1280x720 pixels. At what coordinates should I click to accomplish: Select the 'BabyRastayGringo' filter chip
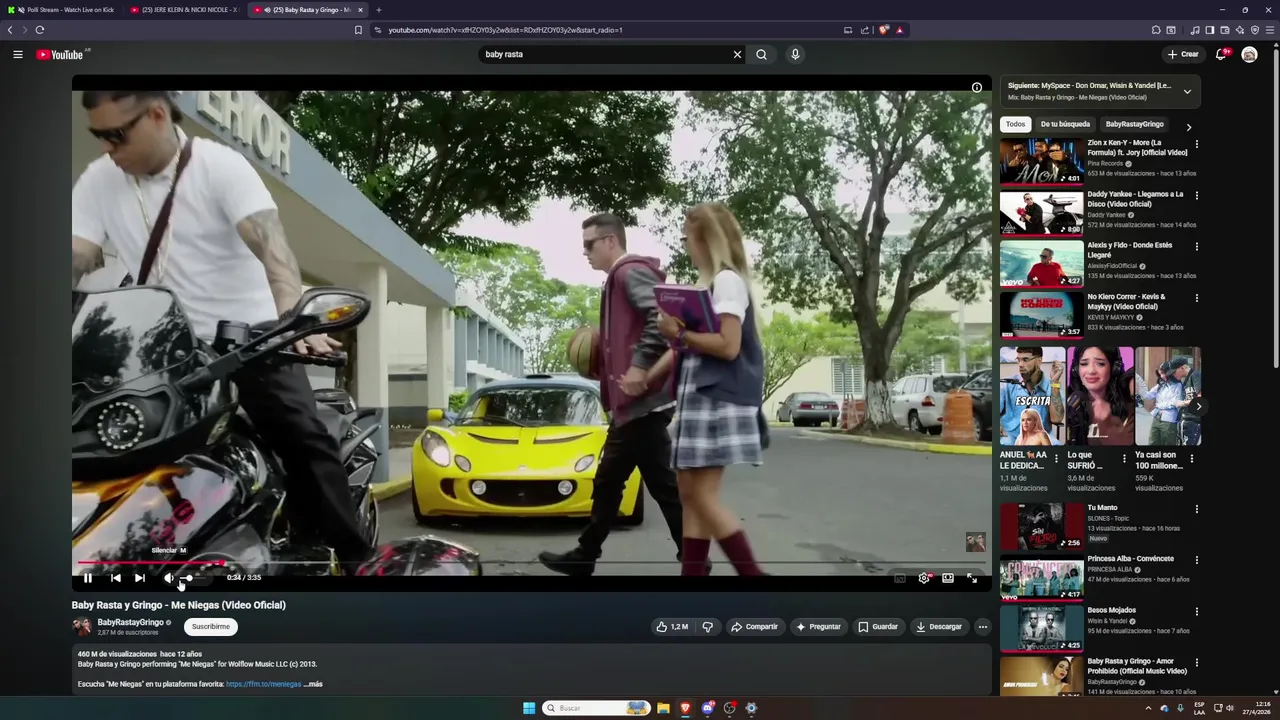[x=1134, y=124]
